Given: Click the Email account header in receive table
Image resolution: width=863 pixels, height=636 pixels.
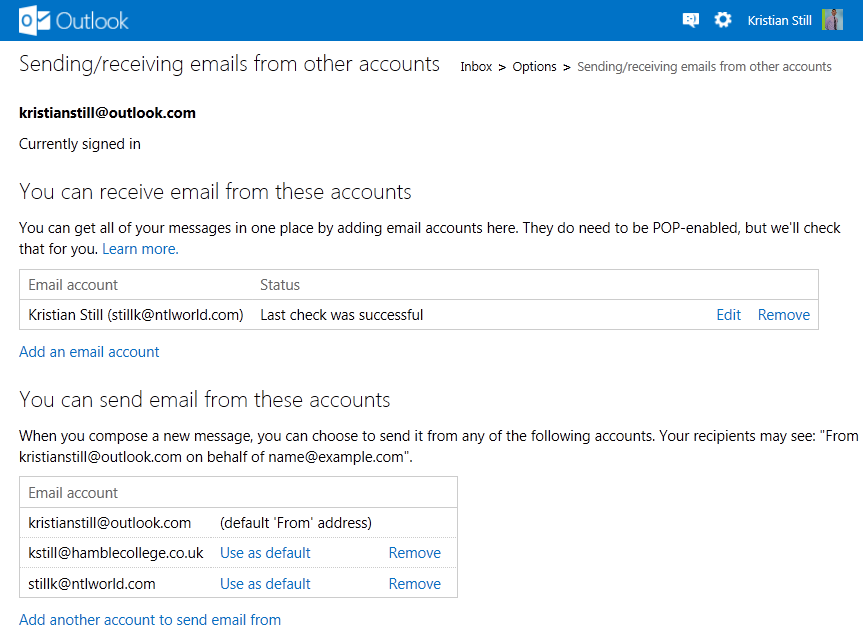Looking at the screenshot, I should tap(73, 285).
